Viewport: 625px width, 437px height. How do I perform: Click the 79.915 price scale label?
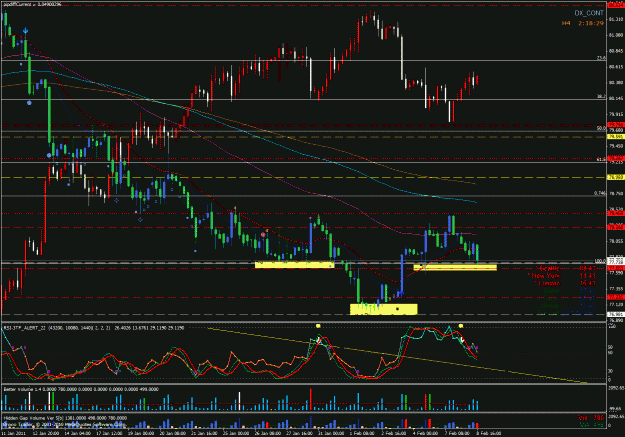[x=616, y=114]
